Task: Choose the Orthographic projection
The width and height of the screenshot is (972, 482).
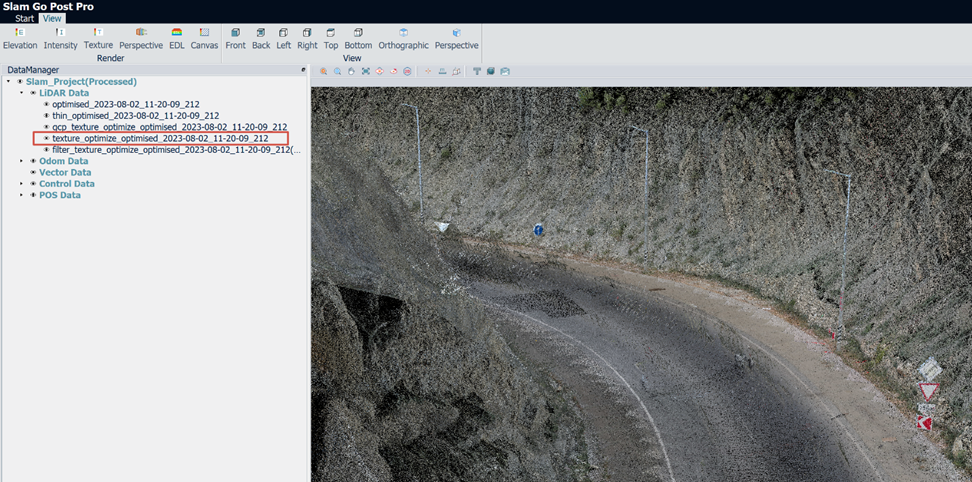Action: 404,38
